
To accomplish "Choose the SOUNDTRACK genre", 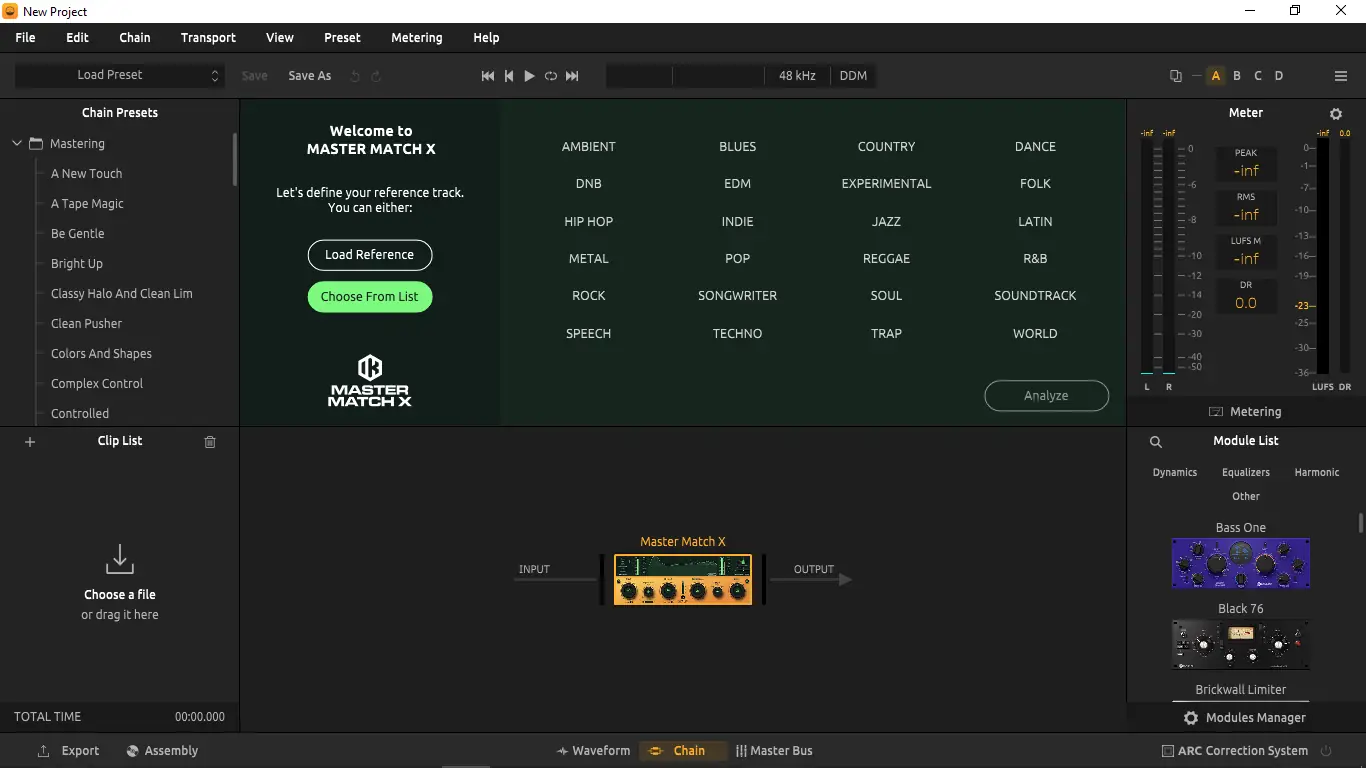I will 1035,296.
